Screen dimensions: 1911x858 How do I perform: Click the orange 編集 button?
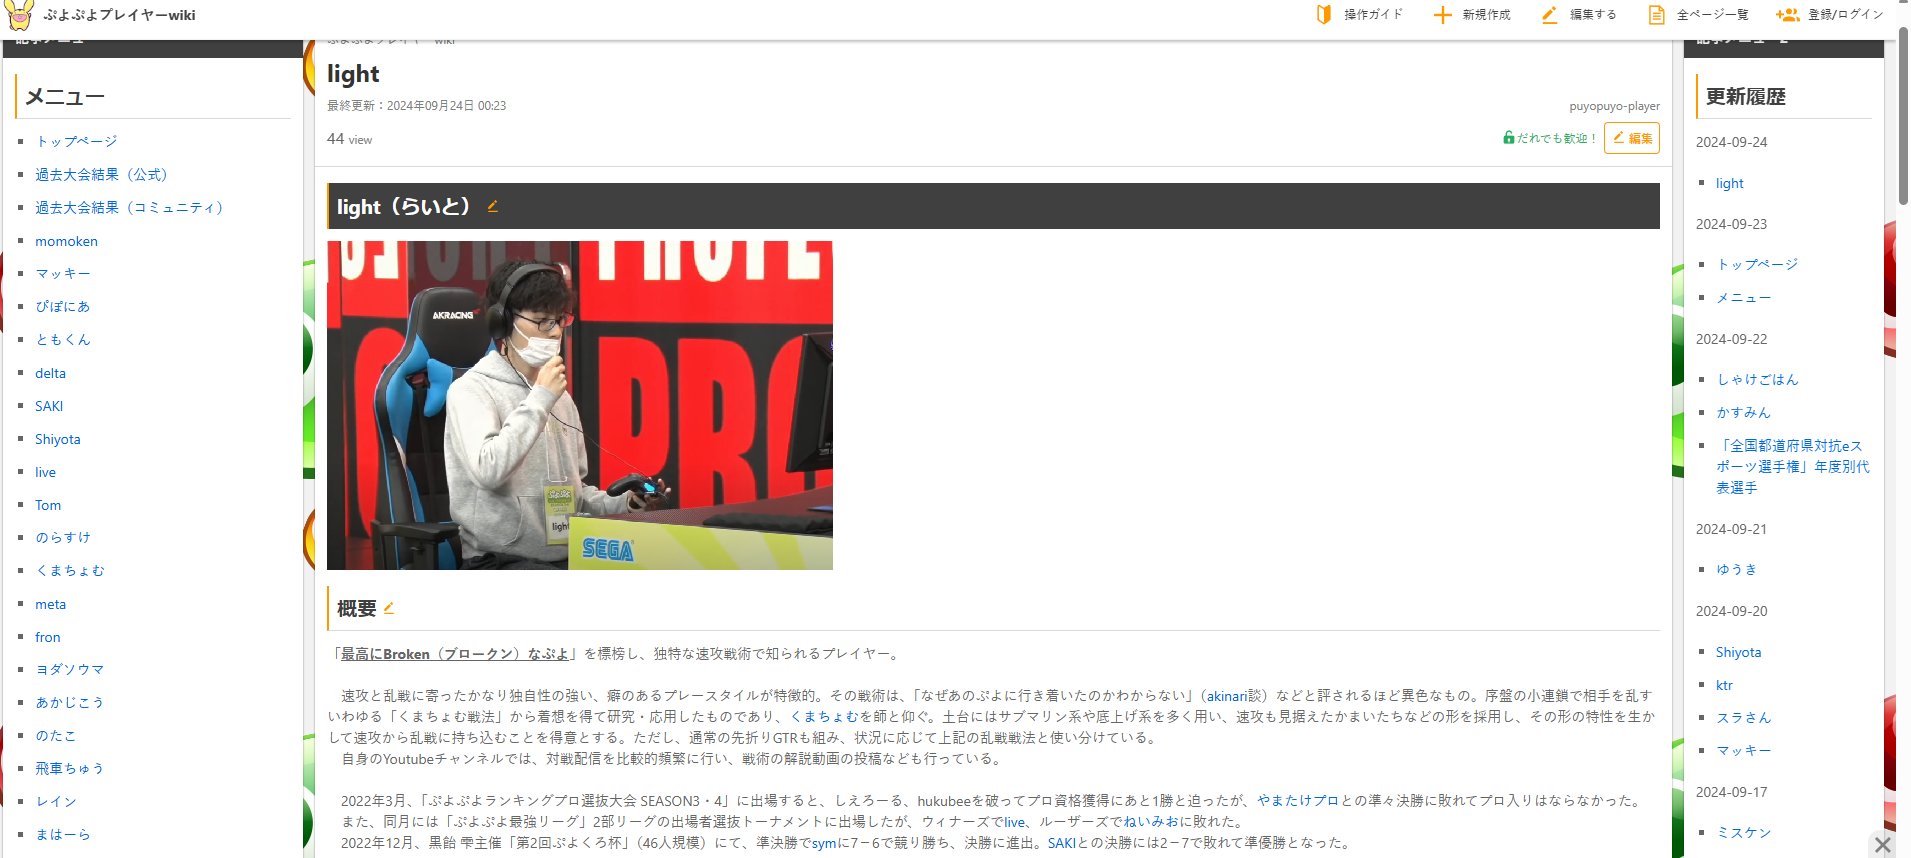click(1631, 138)
